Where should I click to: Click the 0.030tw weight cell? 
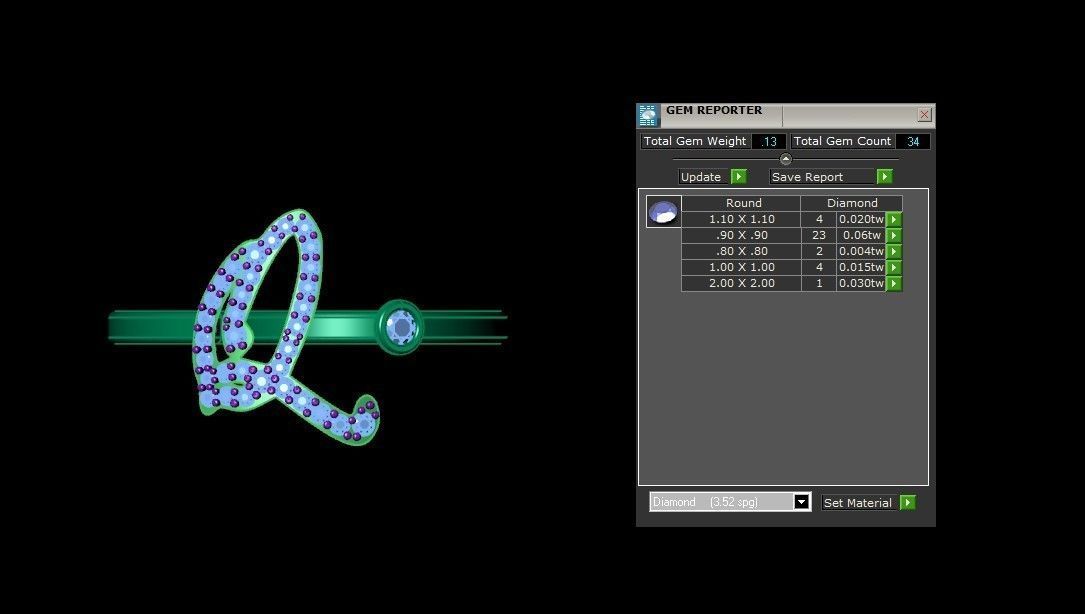pyautogui.click(x=861, y=283)
